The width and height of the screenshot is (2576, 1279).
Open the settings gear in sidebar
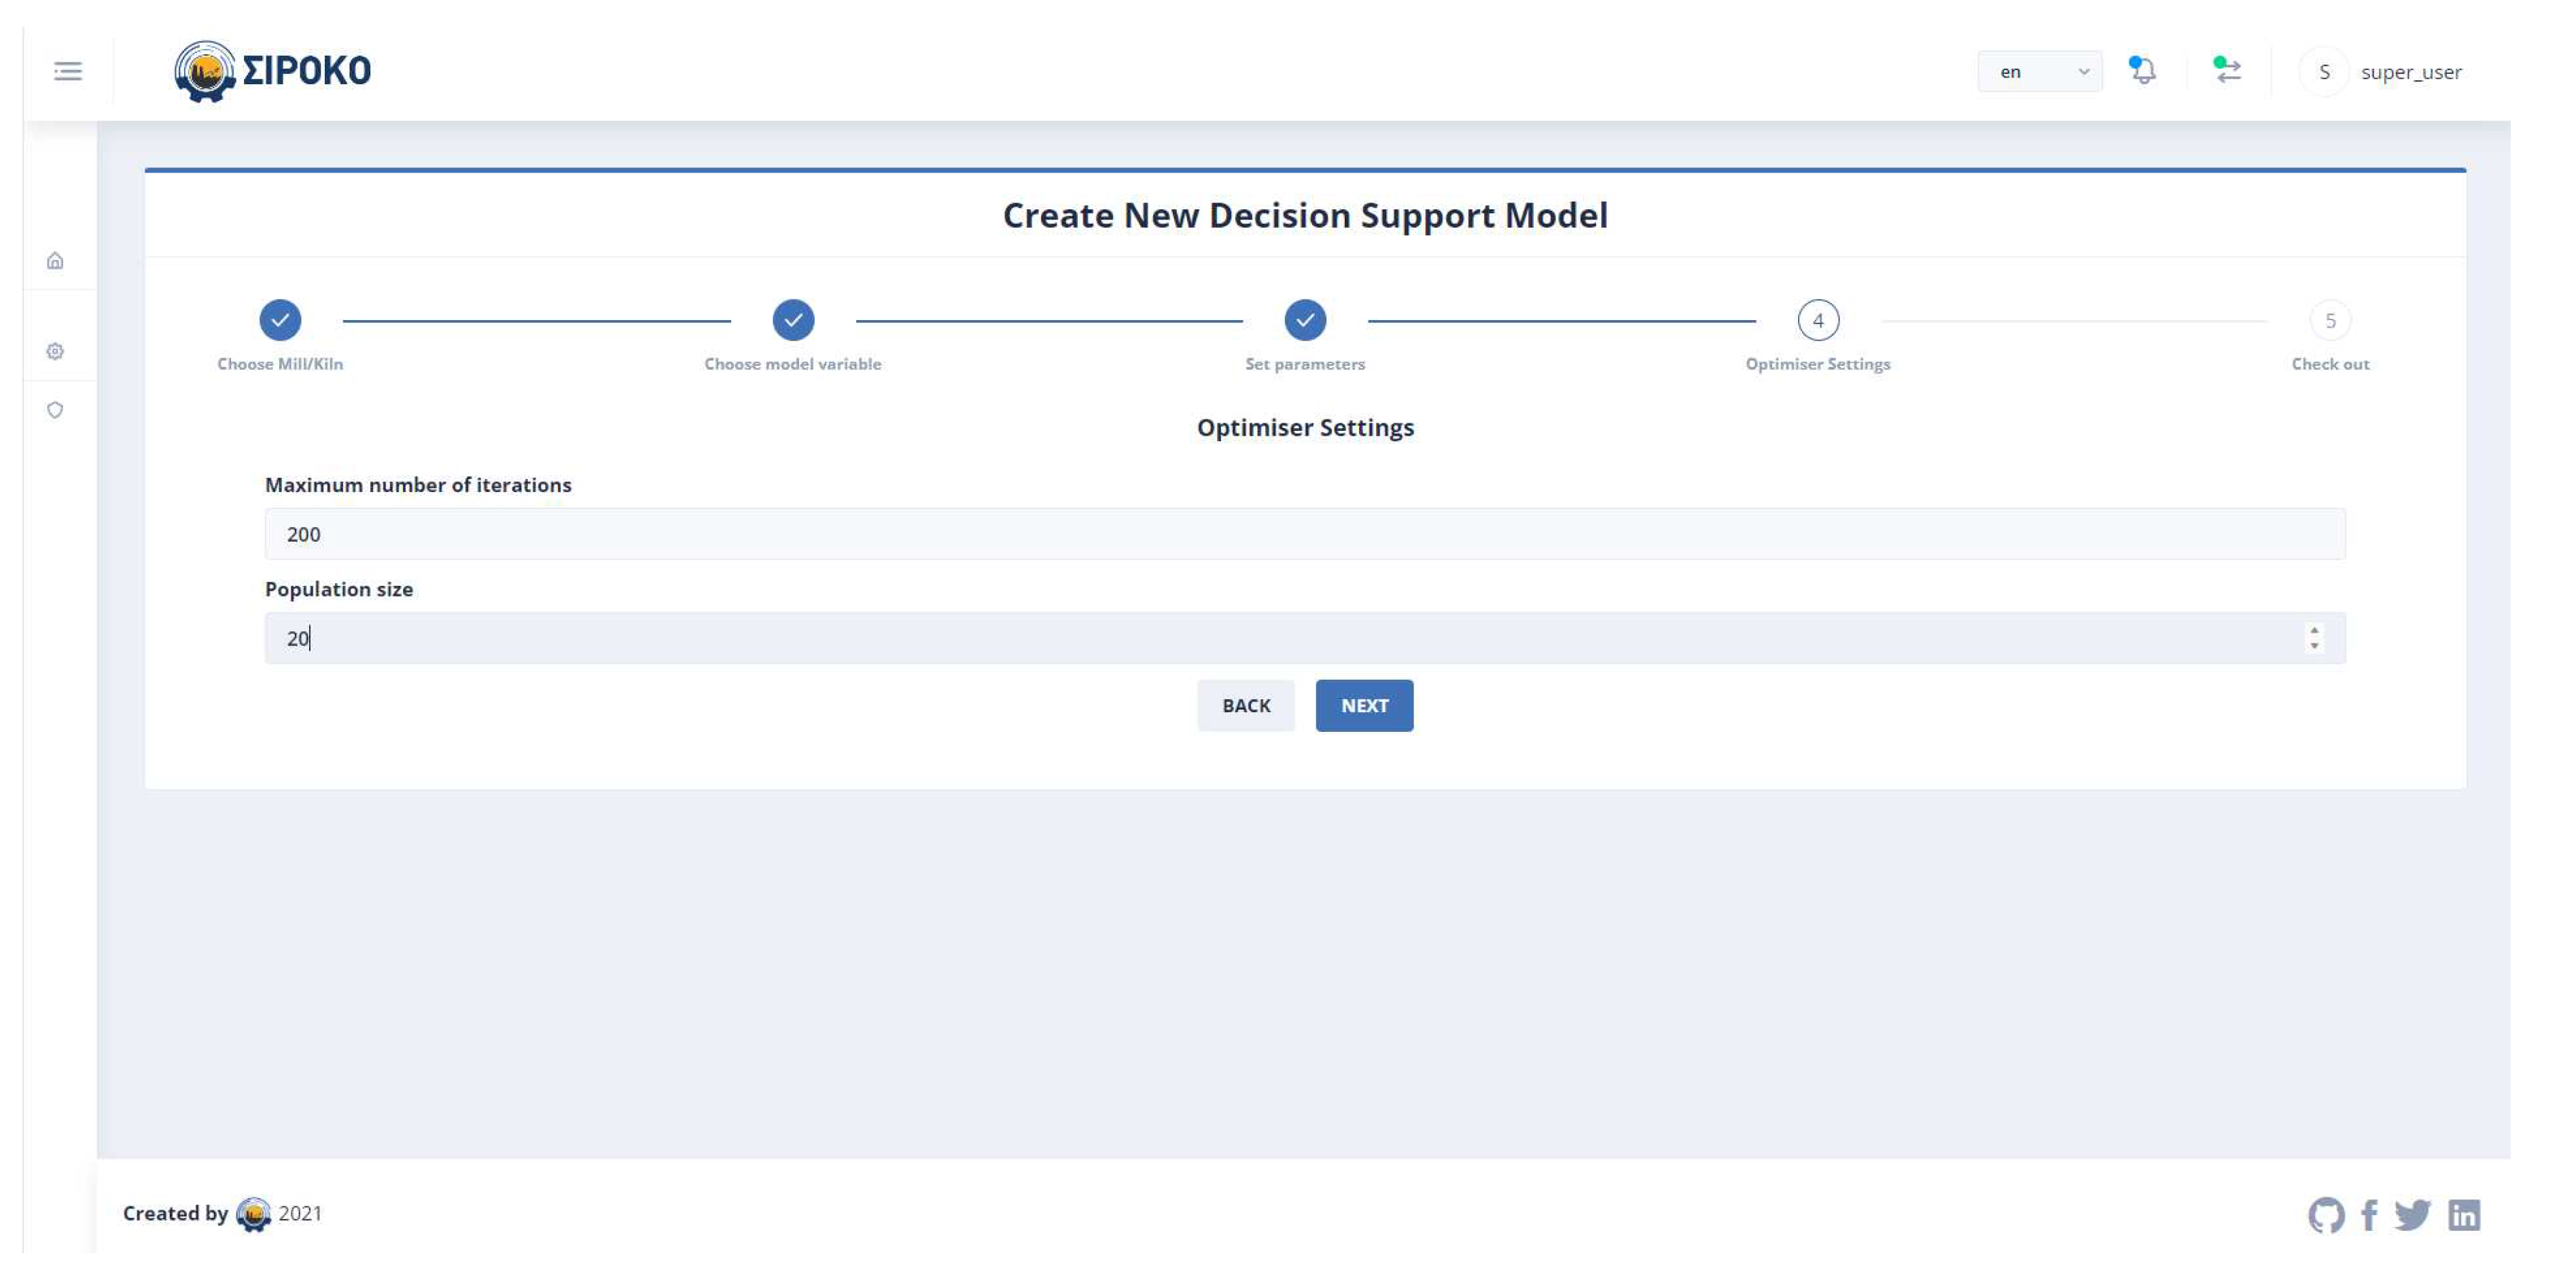coord(55,351)
